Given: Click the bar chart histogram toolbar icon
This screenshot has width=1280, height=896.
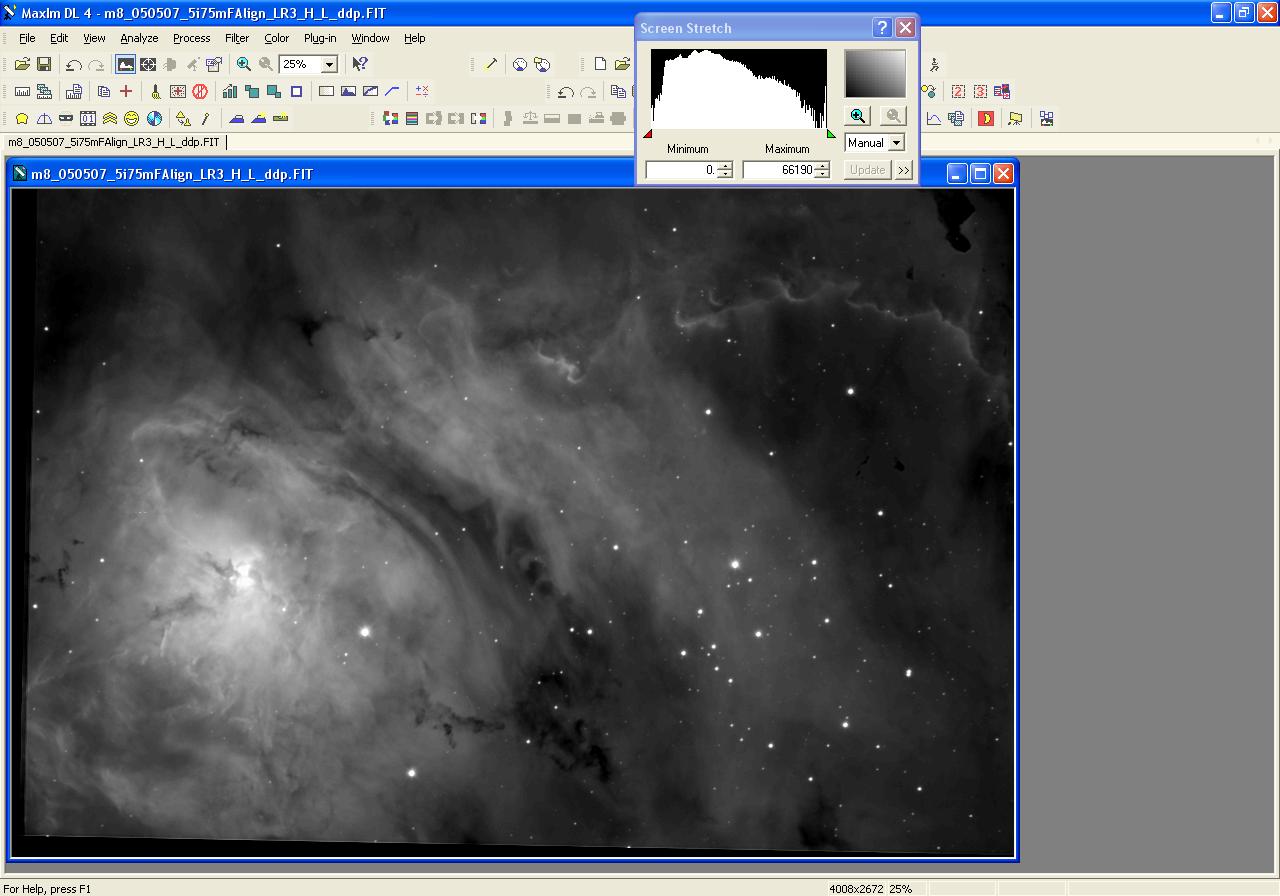Looking at the screenshot, I should [230, 91].
